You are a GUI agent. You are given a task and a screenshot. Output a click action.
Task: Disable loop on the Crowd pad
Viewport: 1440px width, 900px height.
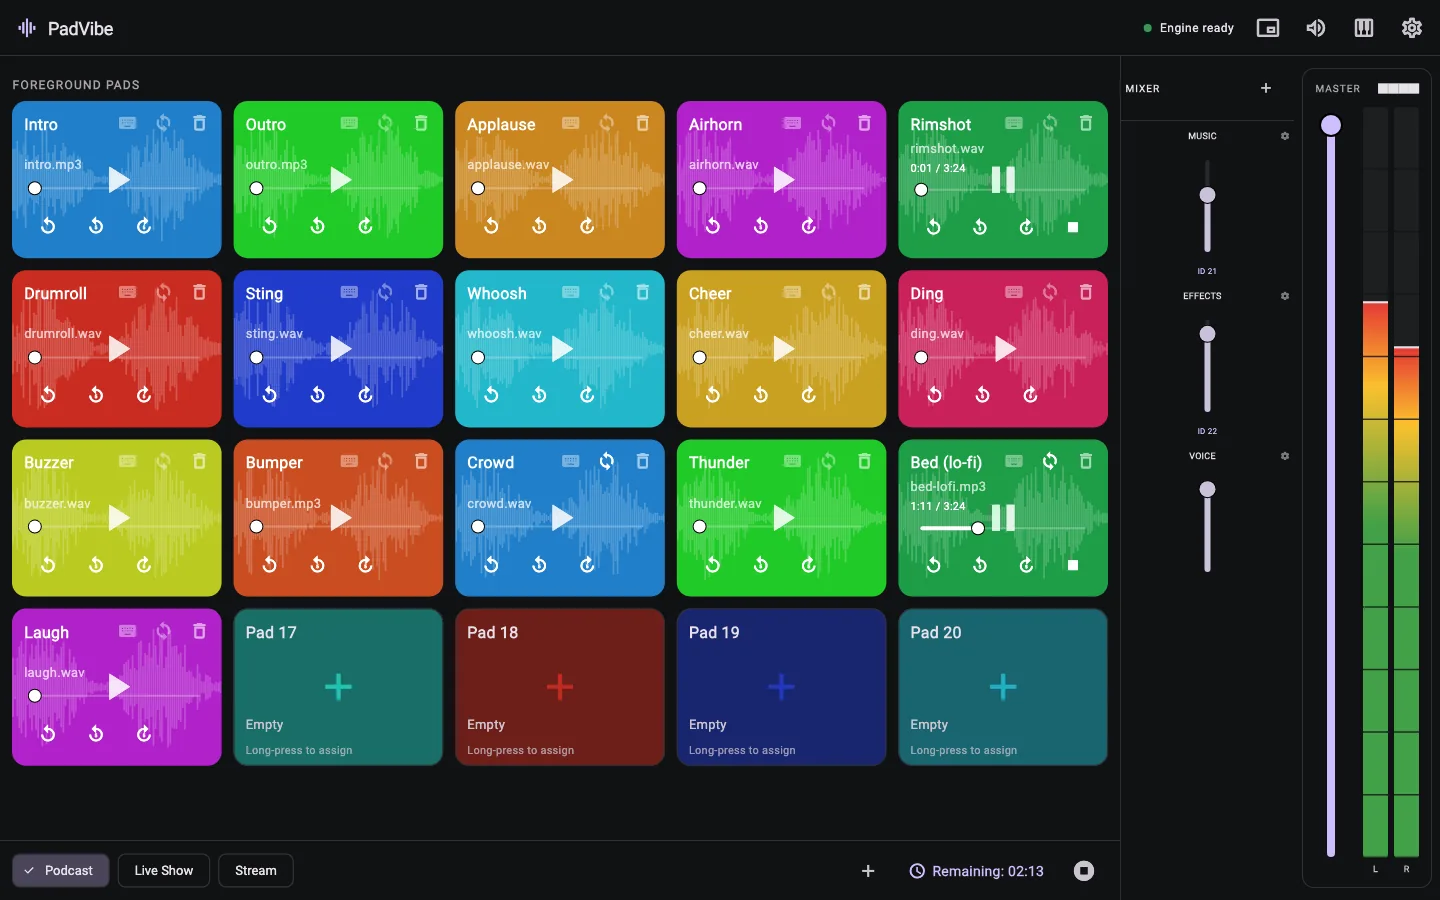[606, 461]
